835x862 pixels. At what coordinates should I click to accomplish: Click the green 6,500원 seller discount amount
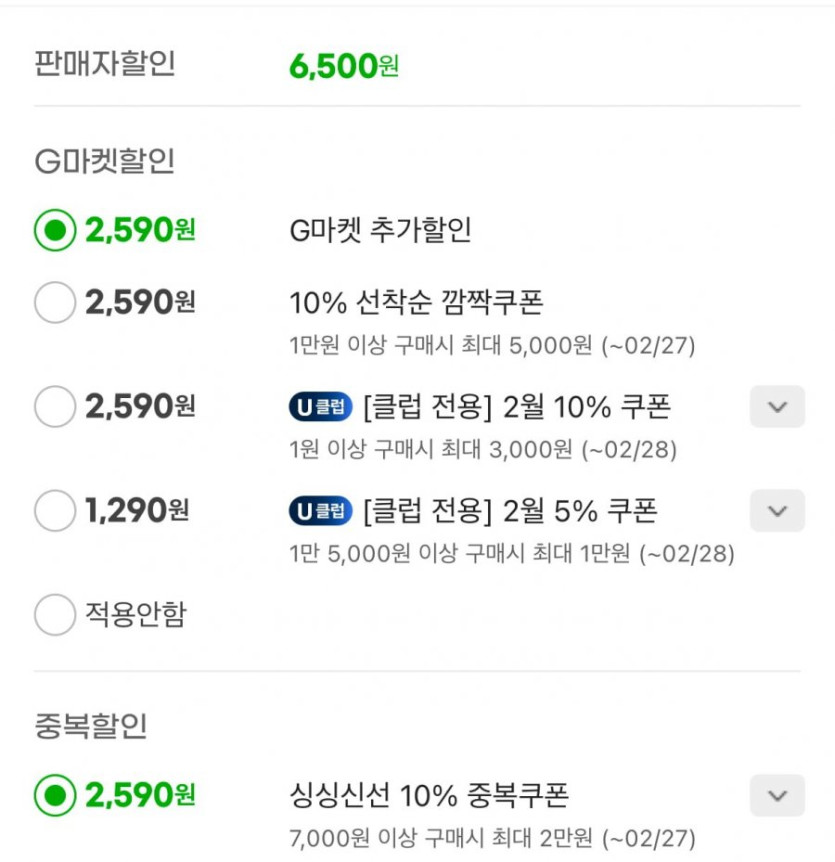point(344,67)
